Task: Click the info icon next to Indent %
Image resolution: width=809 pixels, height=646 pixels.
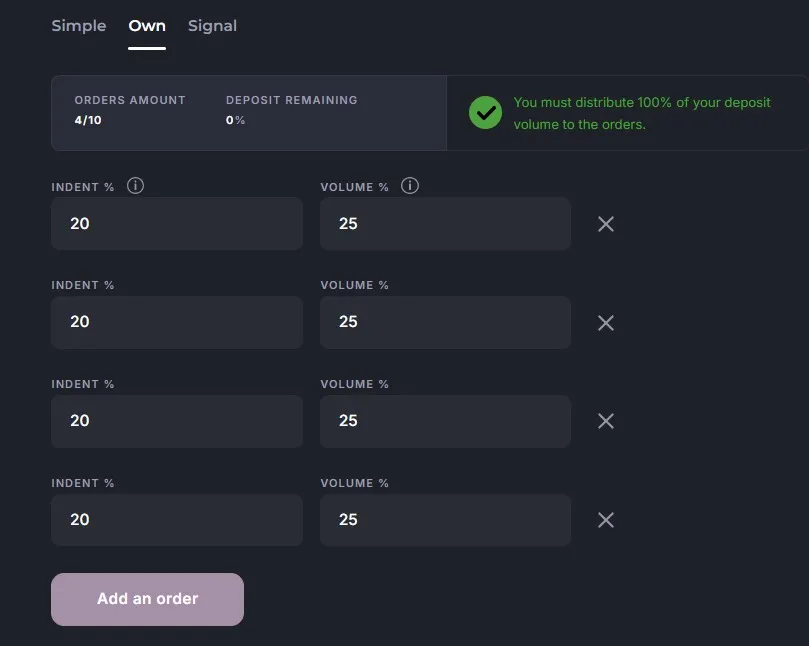Action: pyautogui.click(x=136, y=186)
